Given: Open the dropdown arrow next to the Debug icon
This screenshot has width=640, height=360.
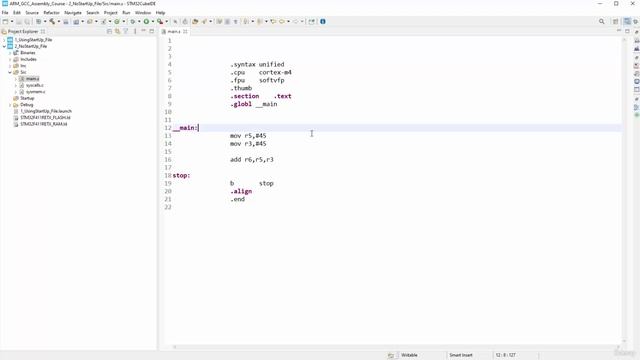Looking at the screenshot, I should 139,22.
